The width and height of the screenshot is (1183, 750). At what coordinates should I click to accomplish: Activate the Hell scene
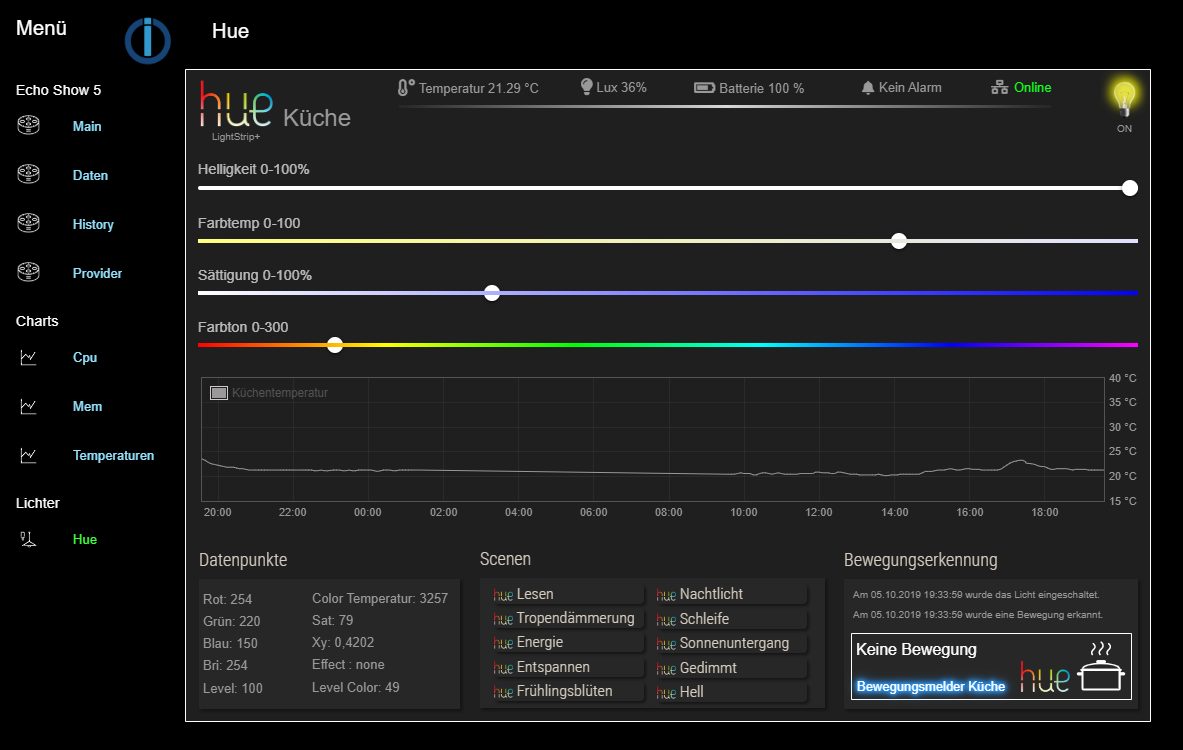[x=730, y=693]
